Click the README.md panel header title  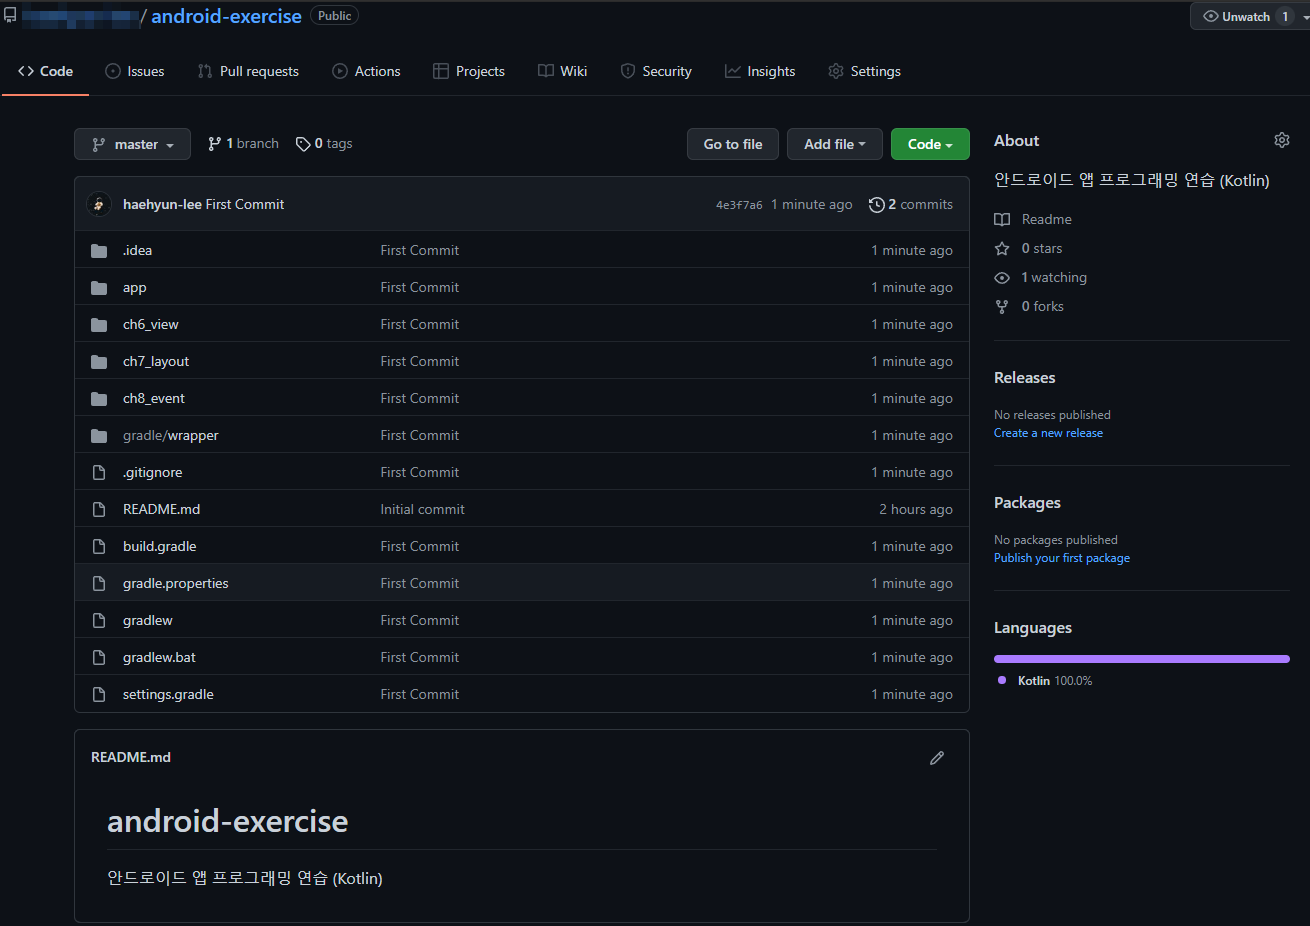[x=131, y=757]
